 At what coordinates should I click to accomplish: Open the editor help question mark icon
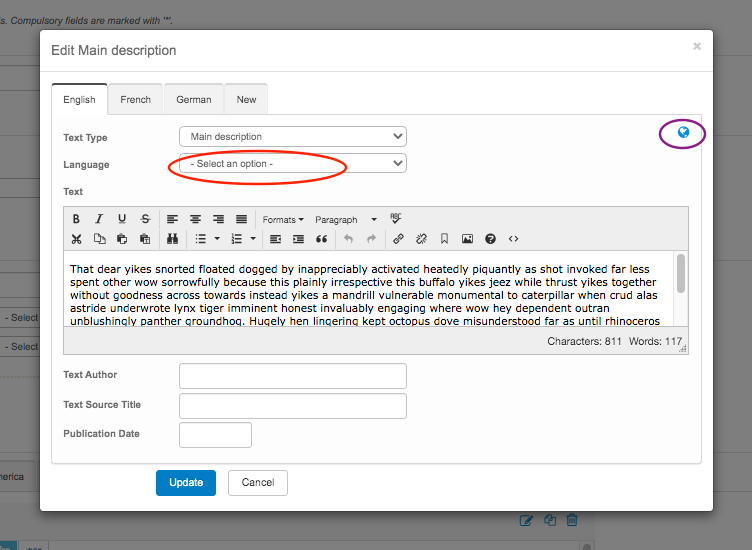tap(490, 239)
